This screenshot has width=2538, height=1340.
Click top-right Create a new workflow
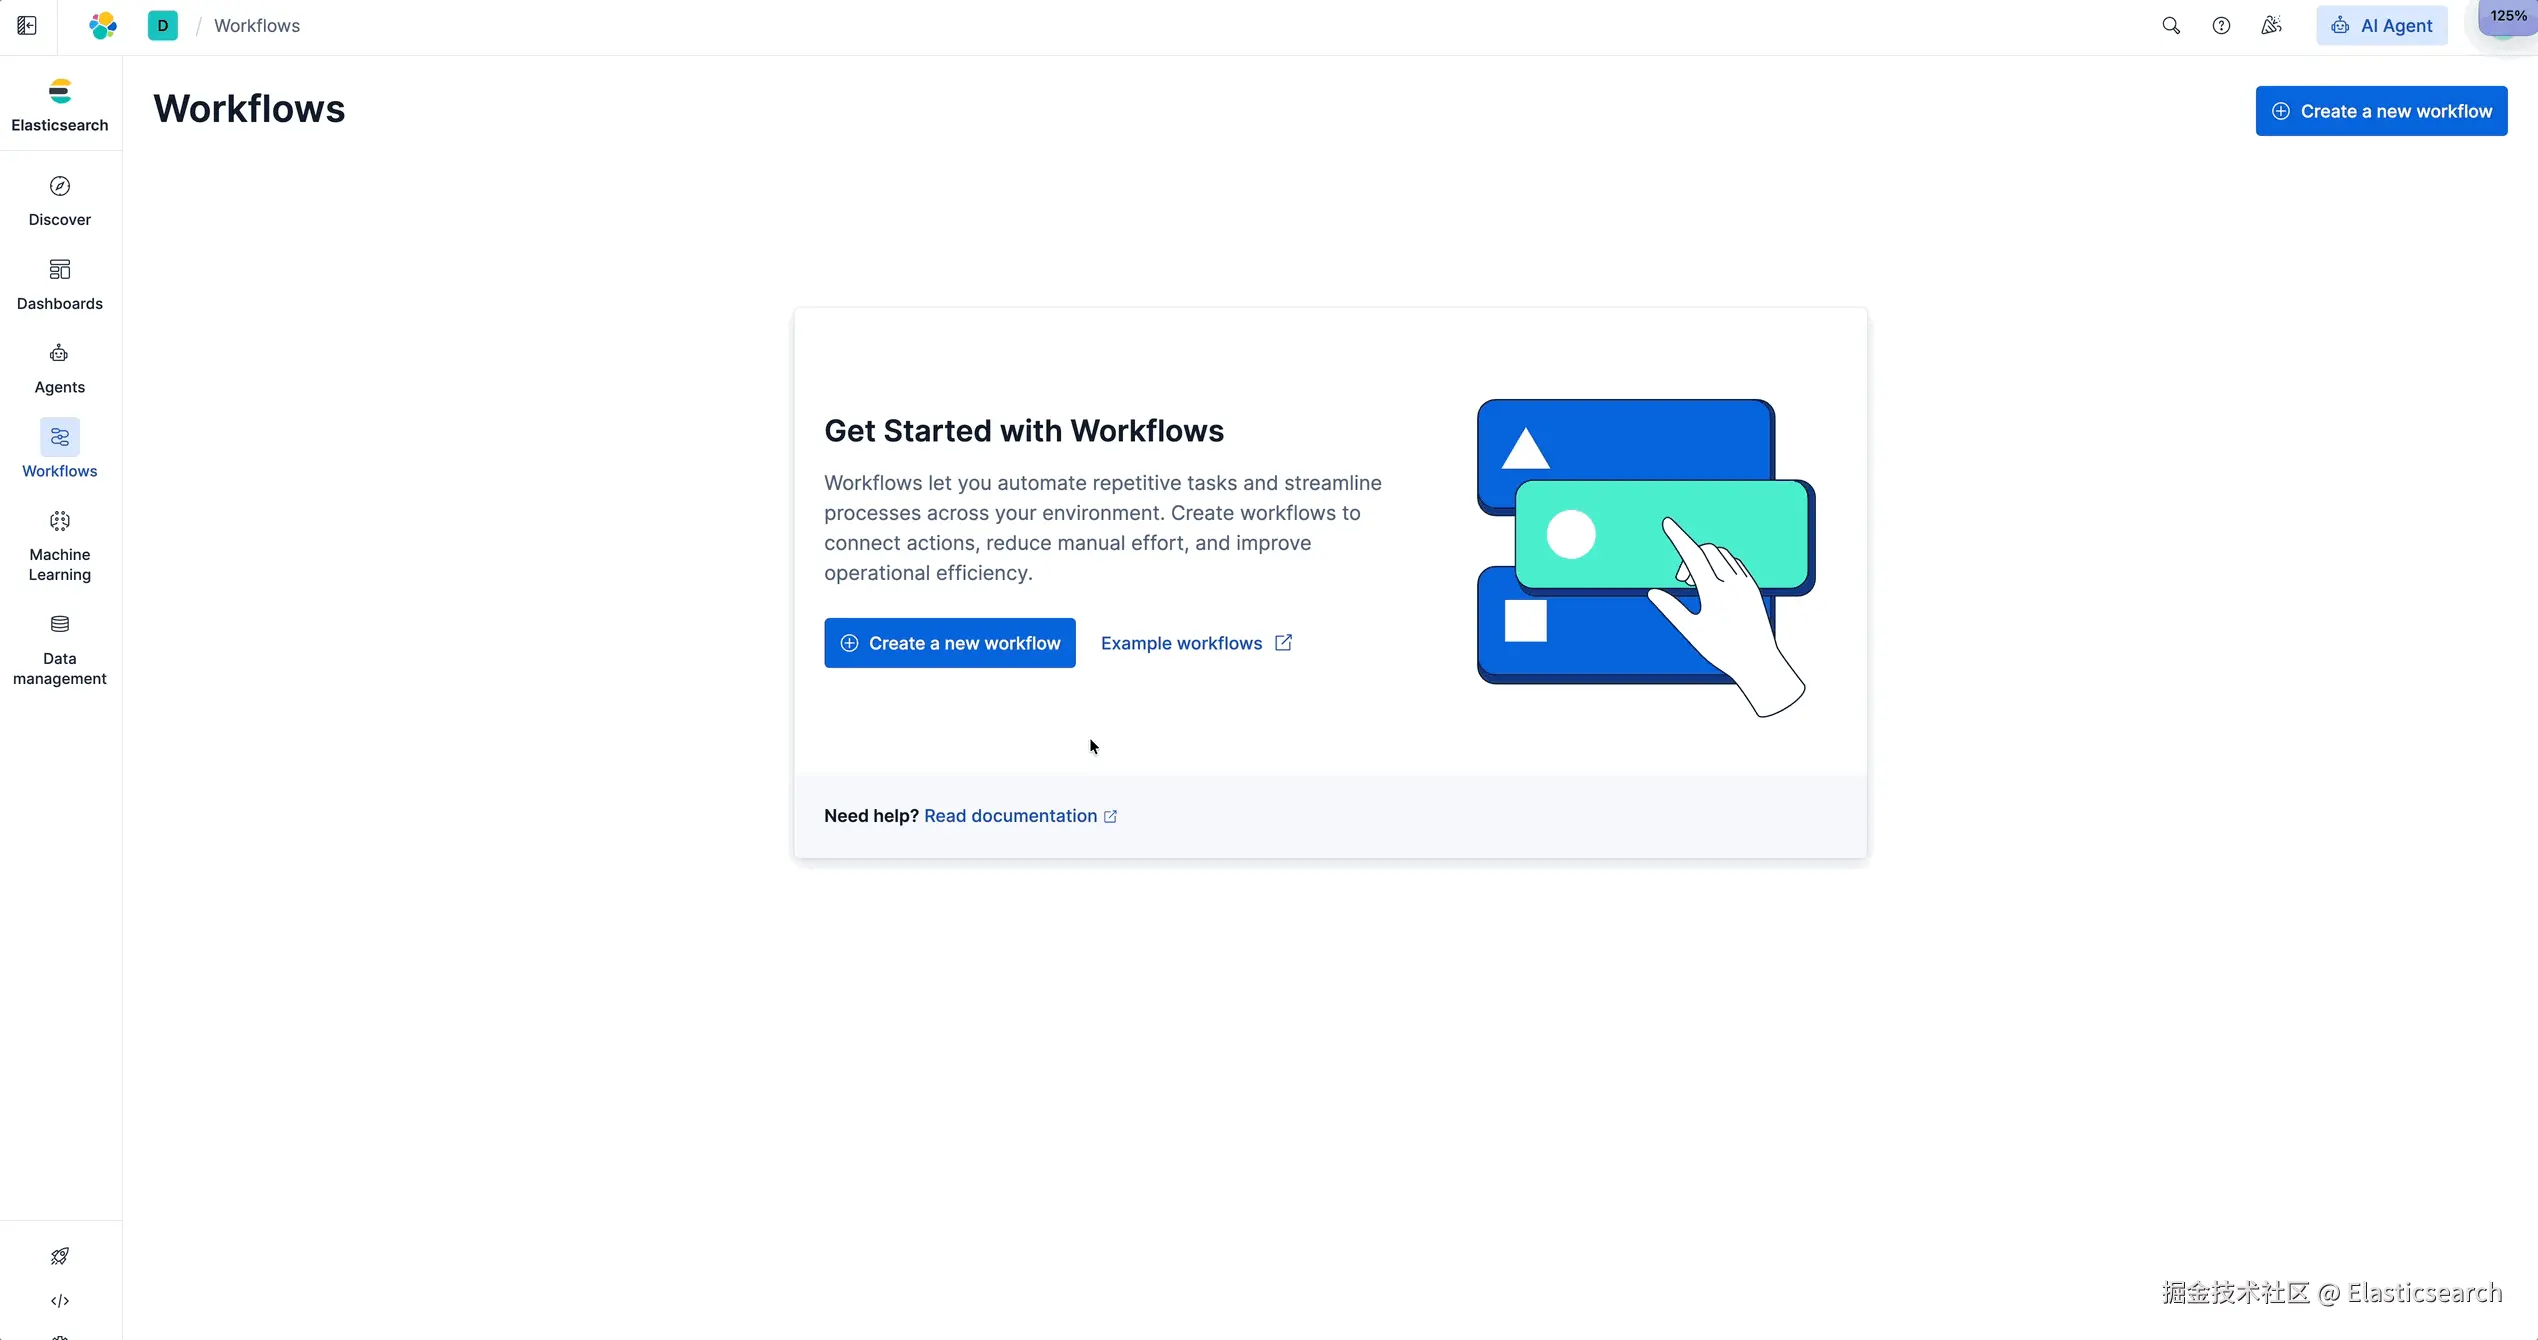2381,111
